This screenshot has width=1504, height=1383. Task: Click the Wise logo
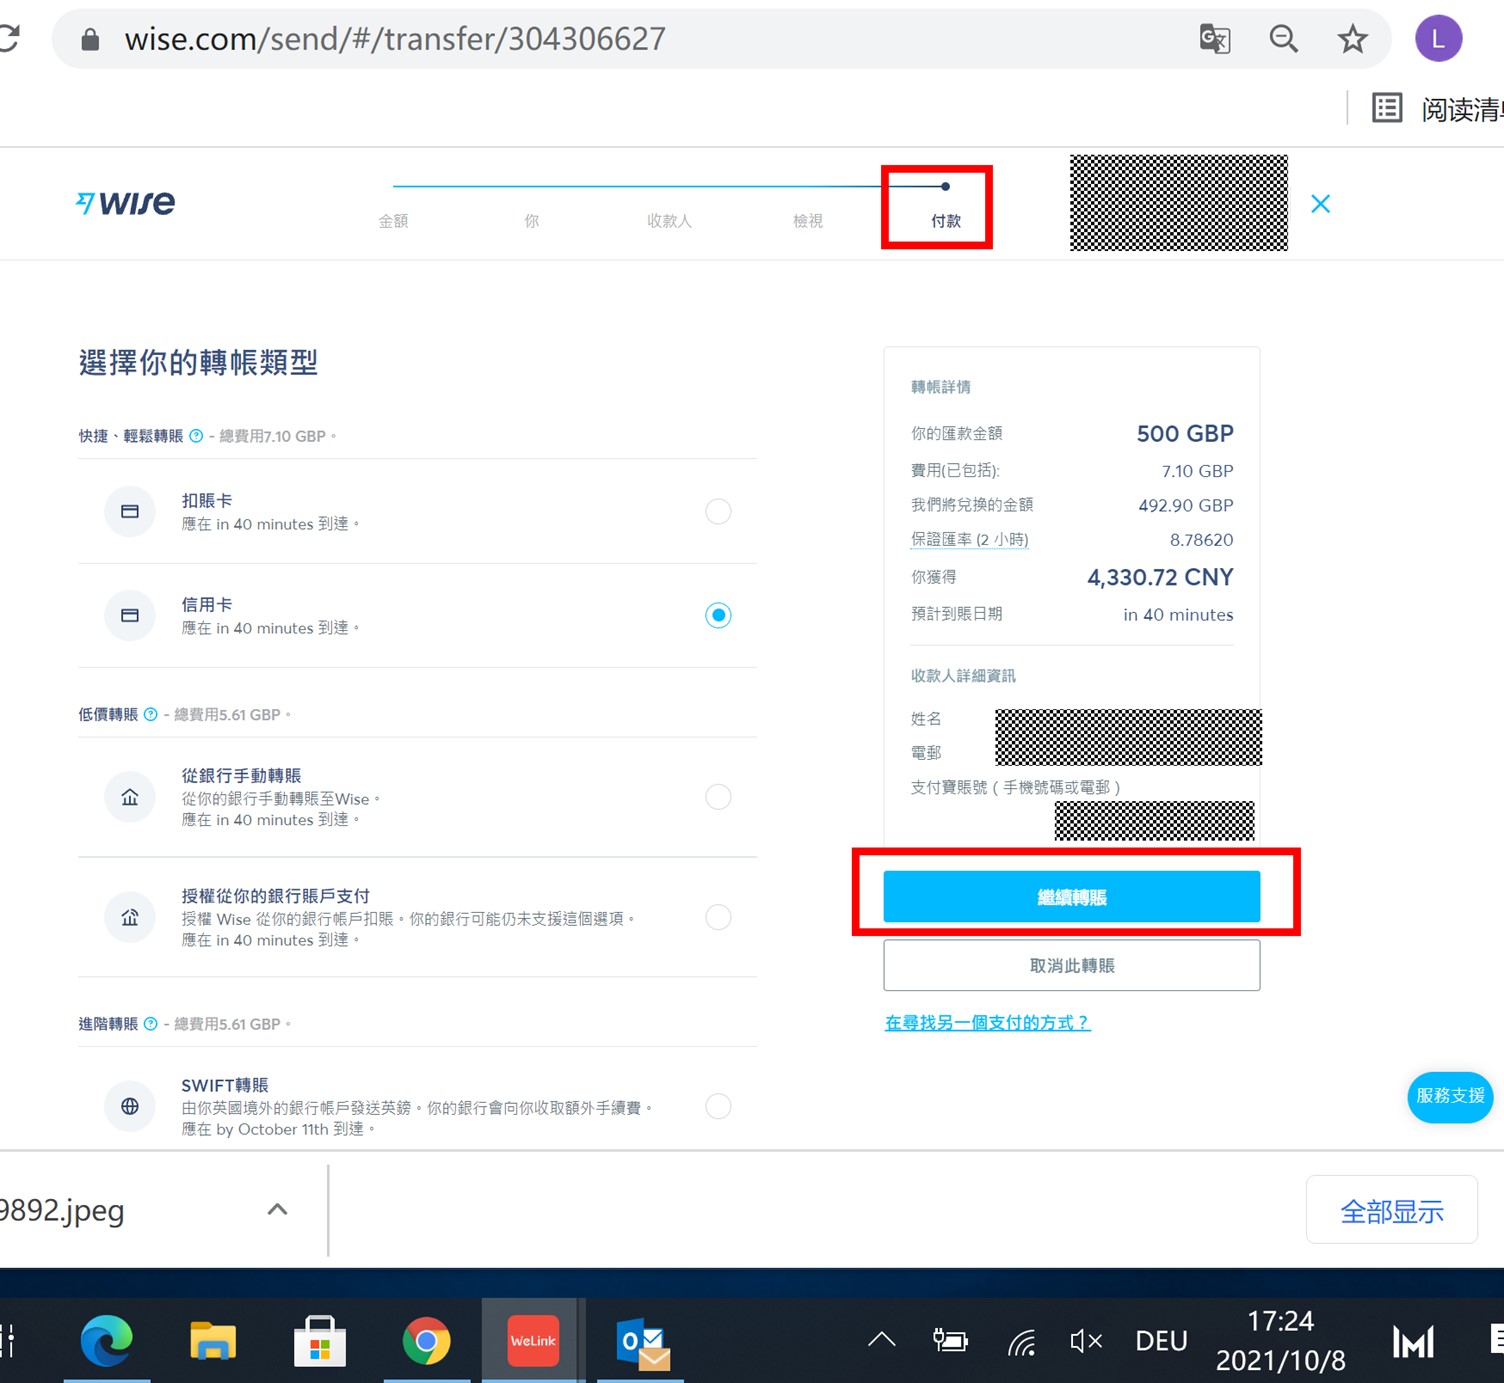click(124, 203)
